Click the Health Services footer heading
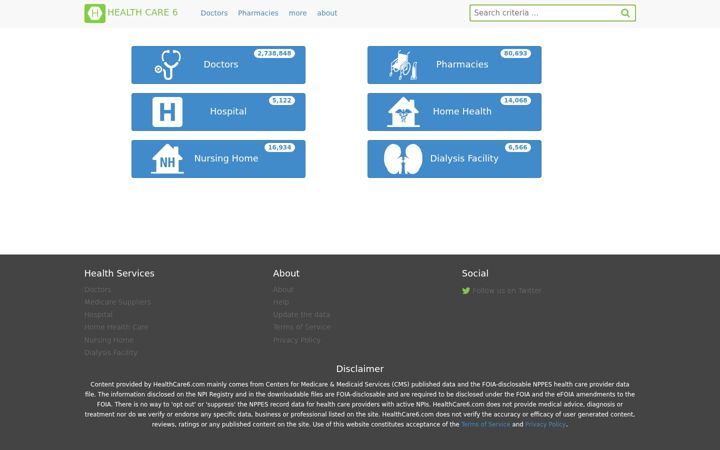720x450 pixels. 119,273
